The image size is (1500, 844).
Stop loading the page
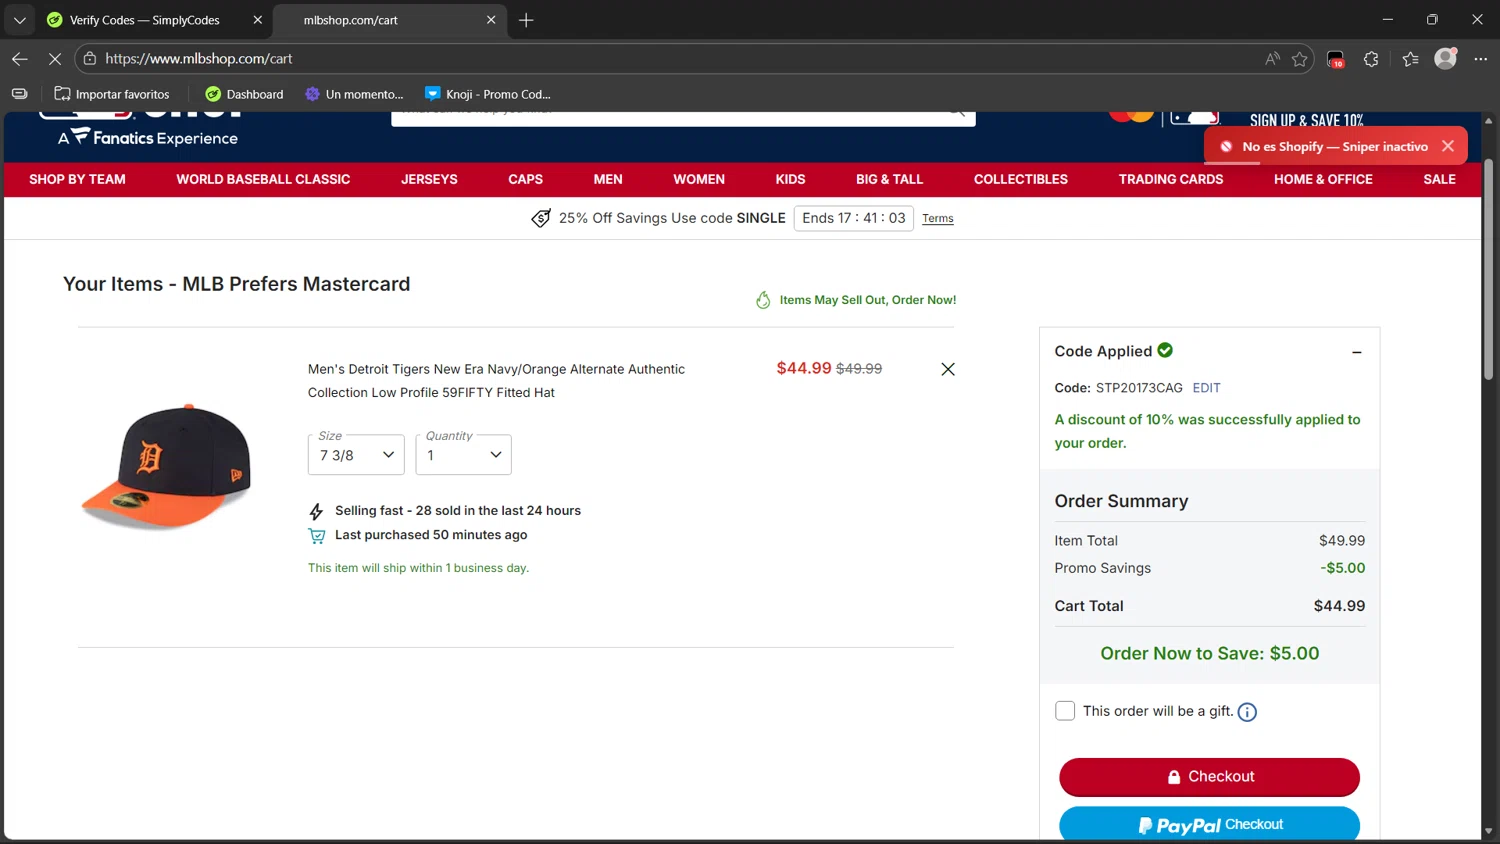click(55, 59)
